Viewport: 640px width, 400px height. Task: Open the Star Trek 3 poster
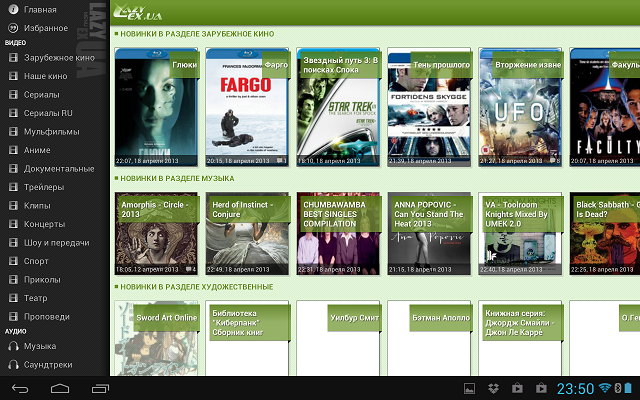tap(338, 107)
